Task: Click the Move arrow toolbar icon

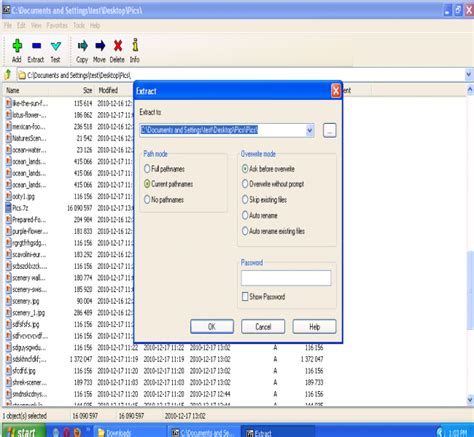Action: pyautogui.click(x=100, y=46)
